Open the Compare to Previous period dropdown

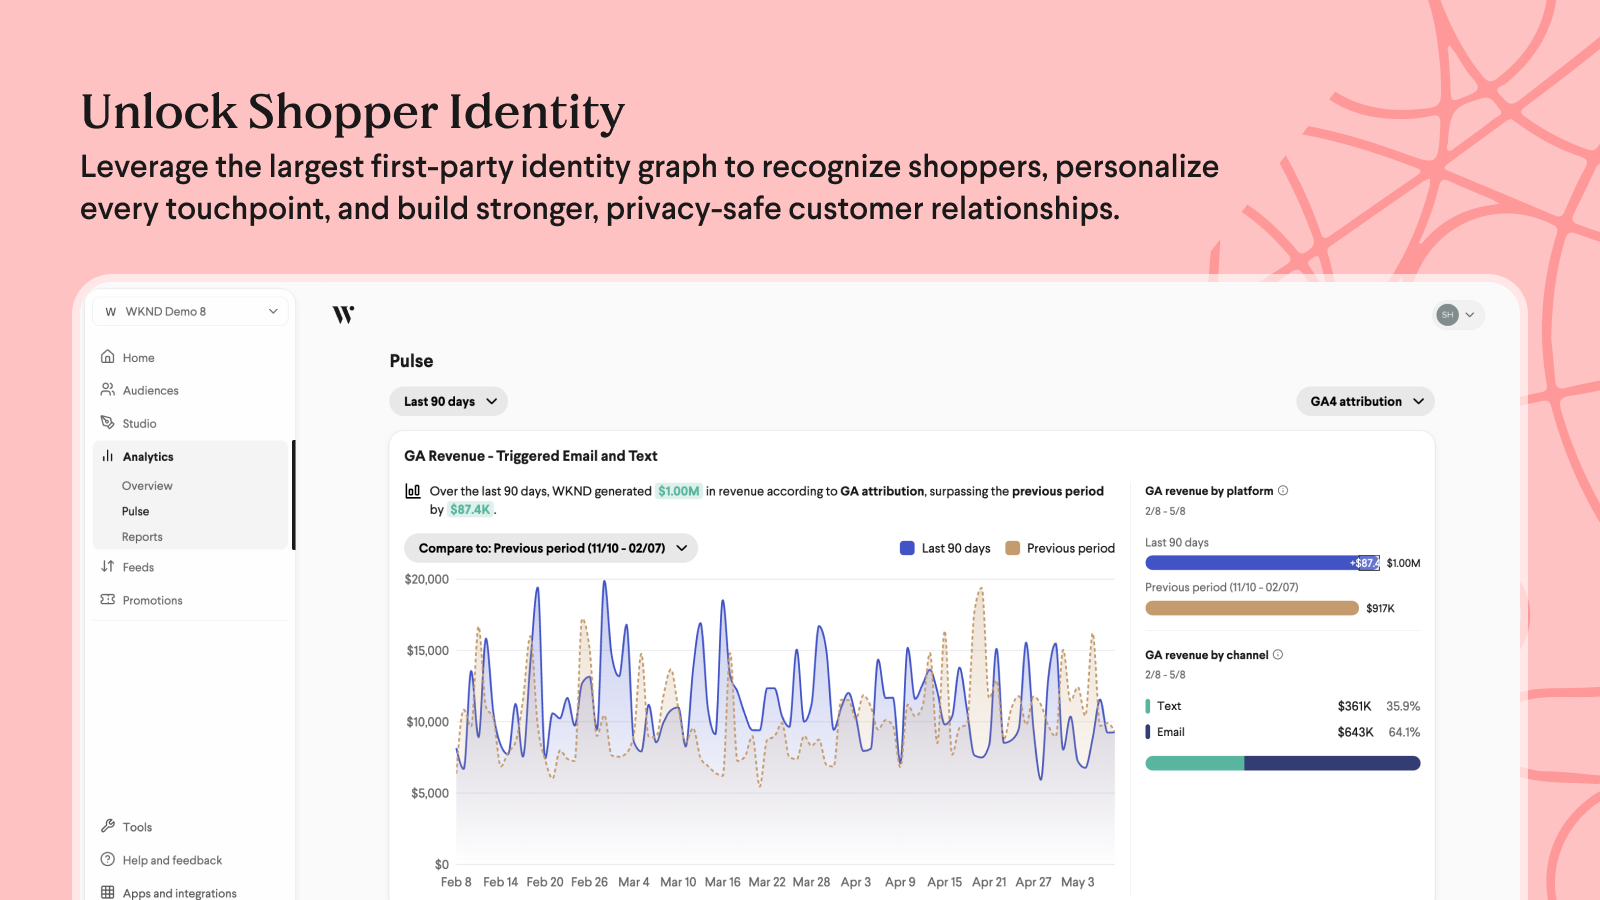tap(550, 548)
